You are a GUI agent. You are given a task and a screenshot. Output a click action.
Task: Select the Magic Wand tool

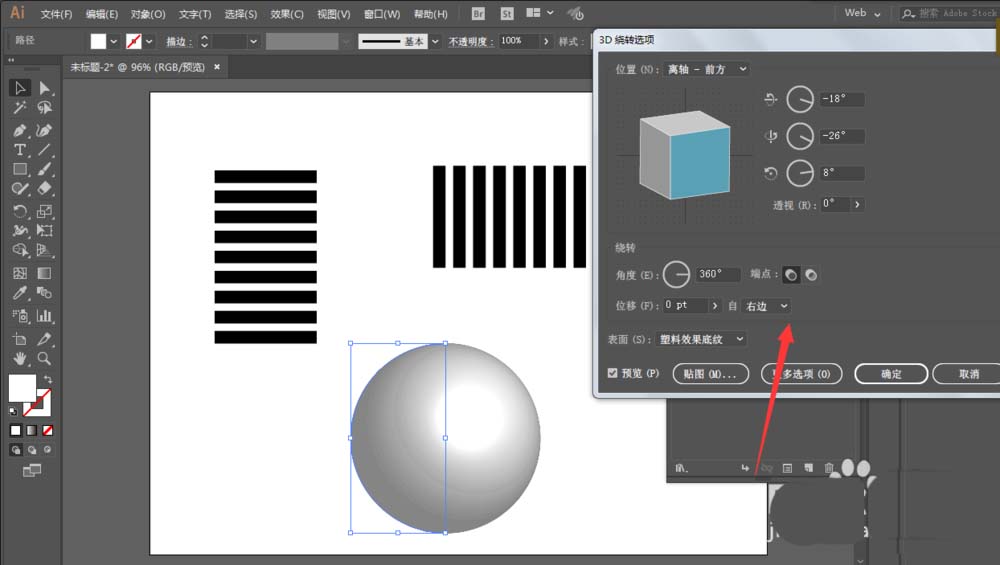coord(19,108)
